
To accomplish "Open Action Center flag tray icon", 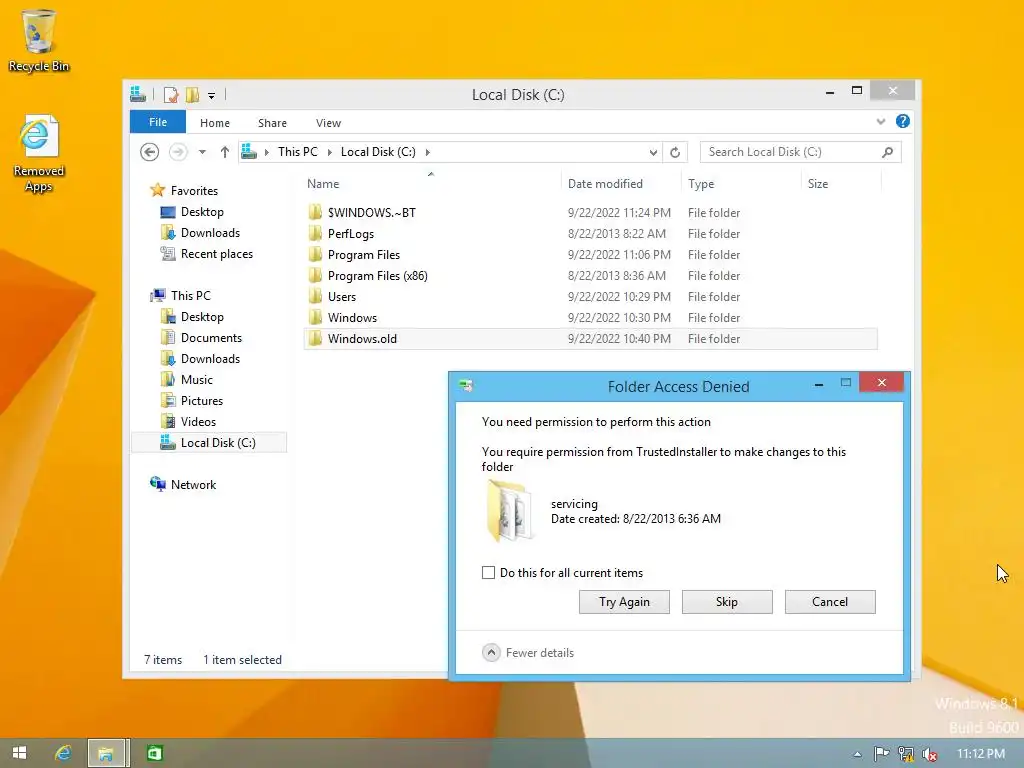I will tap(881, 754).
